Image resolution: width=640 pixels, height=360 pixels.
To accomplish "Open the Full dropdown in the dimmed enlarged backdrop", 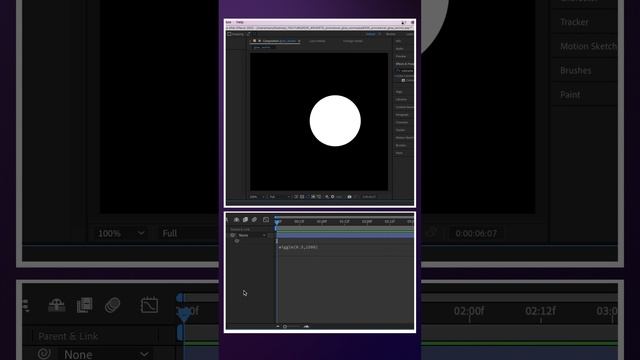I will pos(188,233).
